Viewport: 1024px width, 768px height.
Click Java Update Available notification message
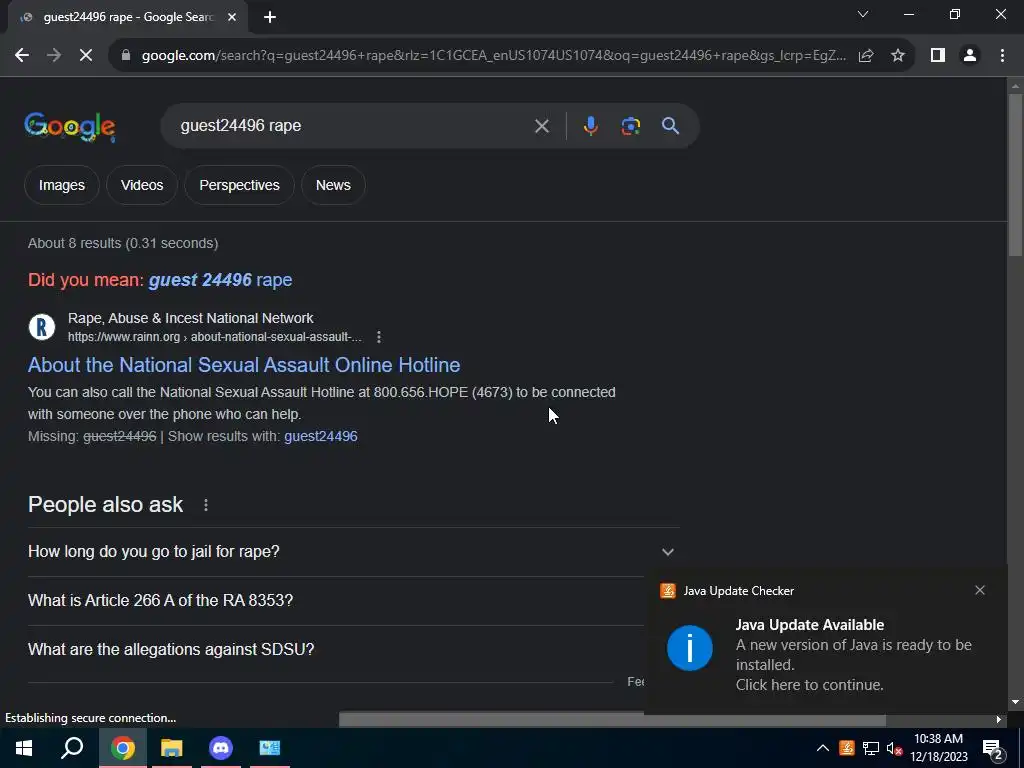click(853, 655)
